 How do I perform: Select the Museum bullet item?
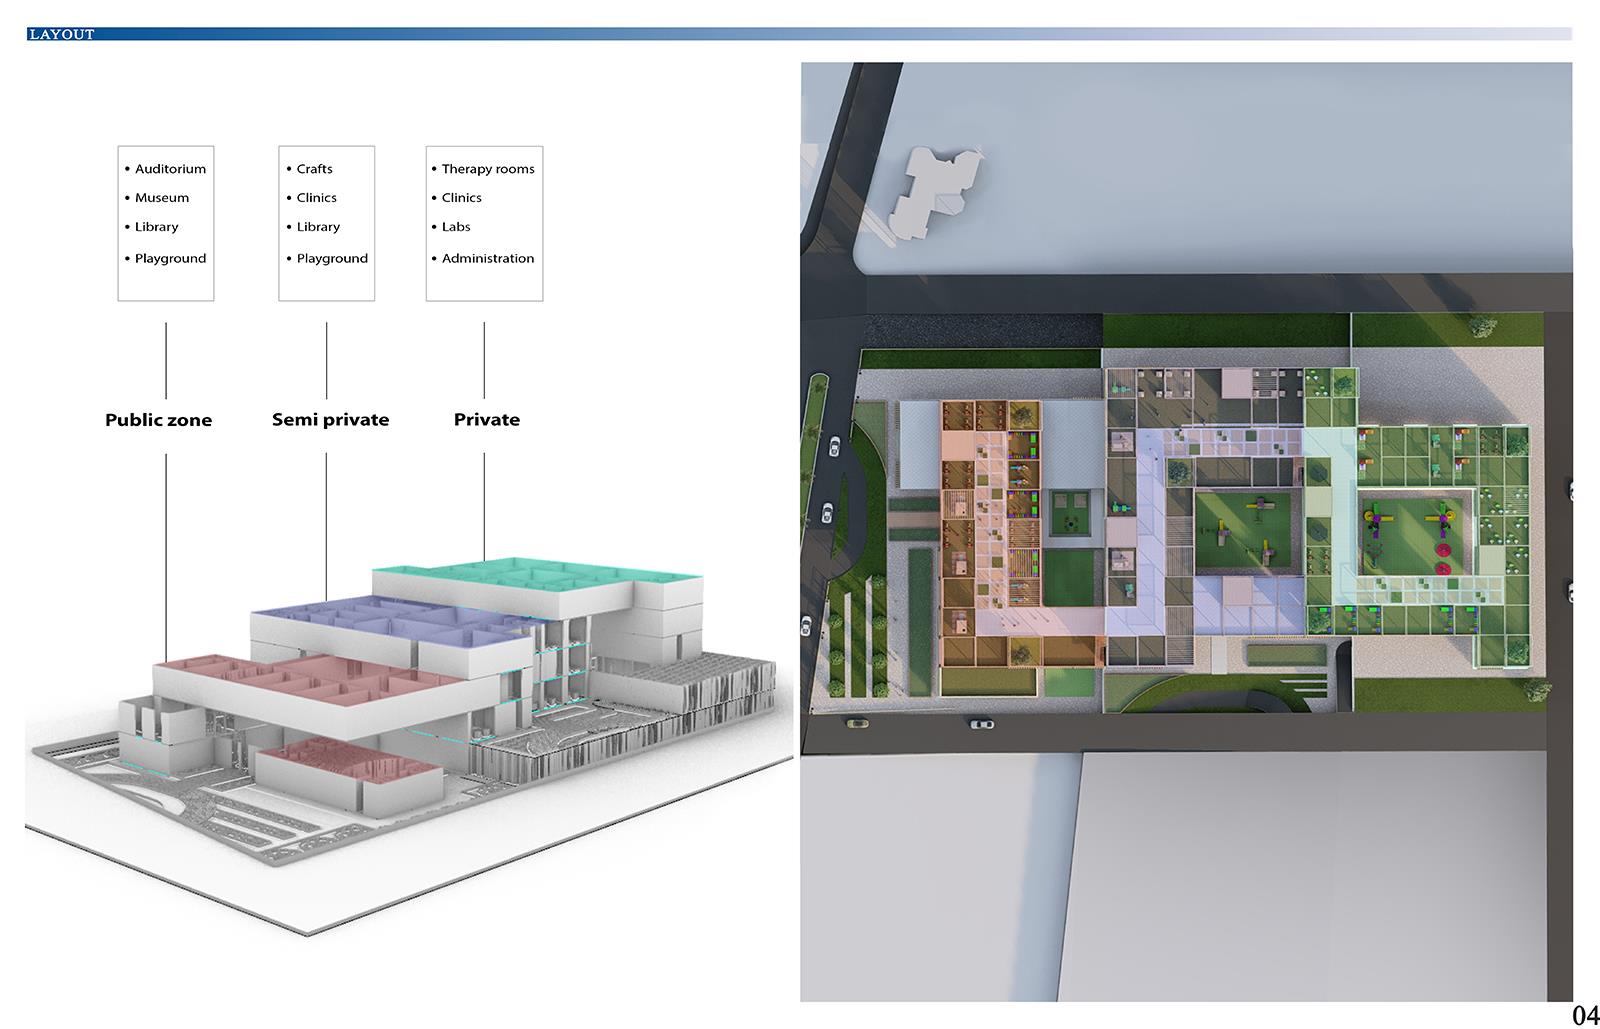tap(162, 198)
